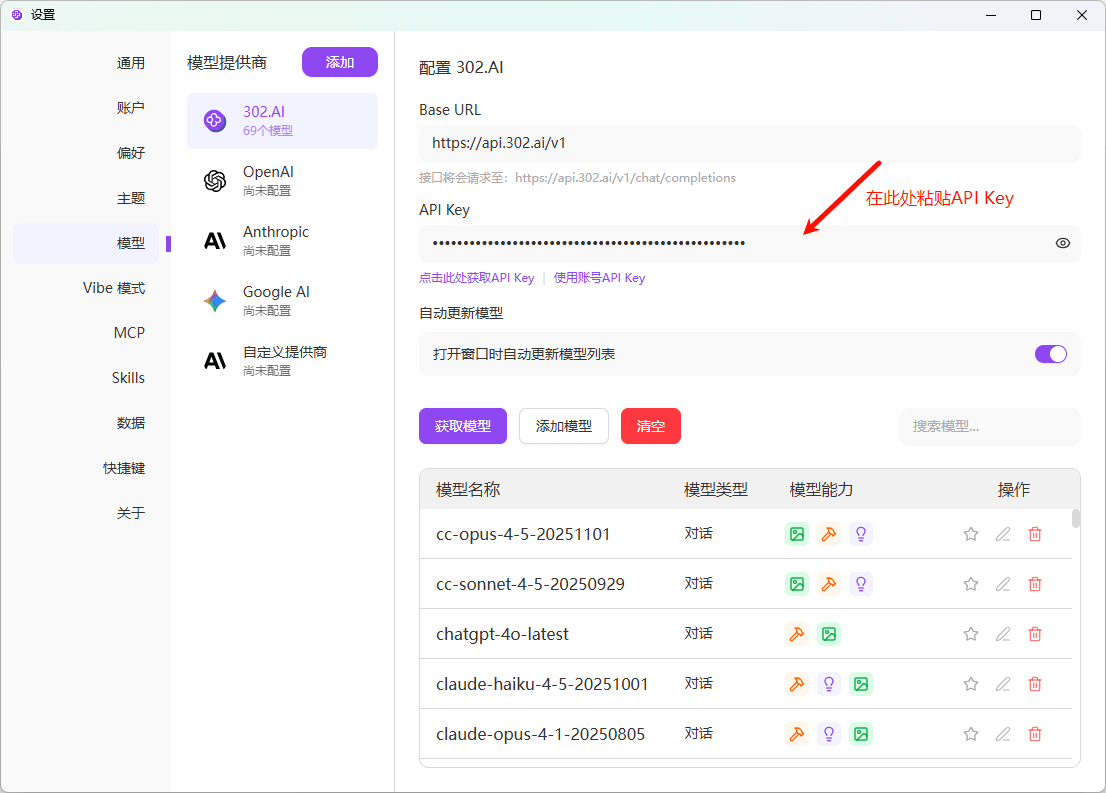Delete the cc-sonnet-4-5-20250929 model
Image resolution: width=1106 pixels, height=793 pixels.
1035,584
